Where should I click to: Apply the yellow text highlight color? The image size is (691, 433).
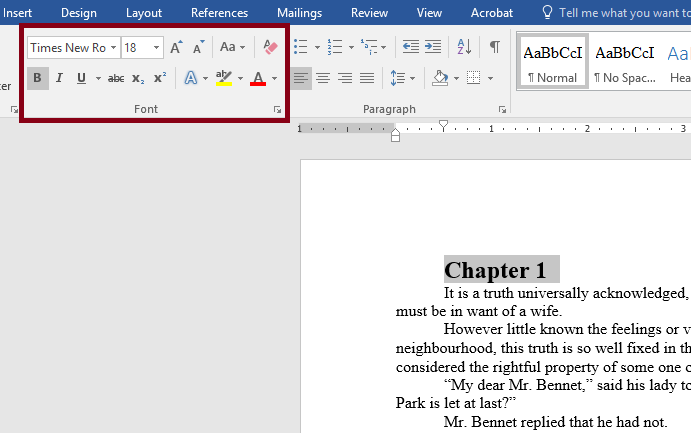tap(224, 78)
